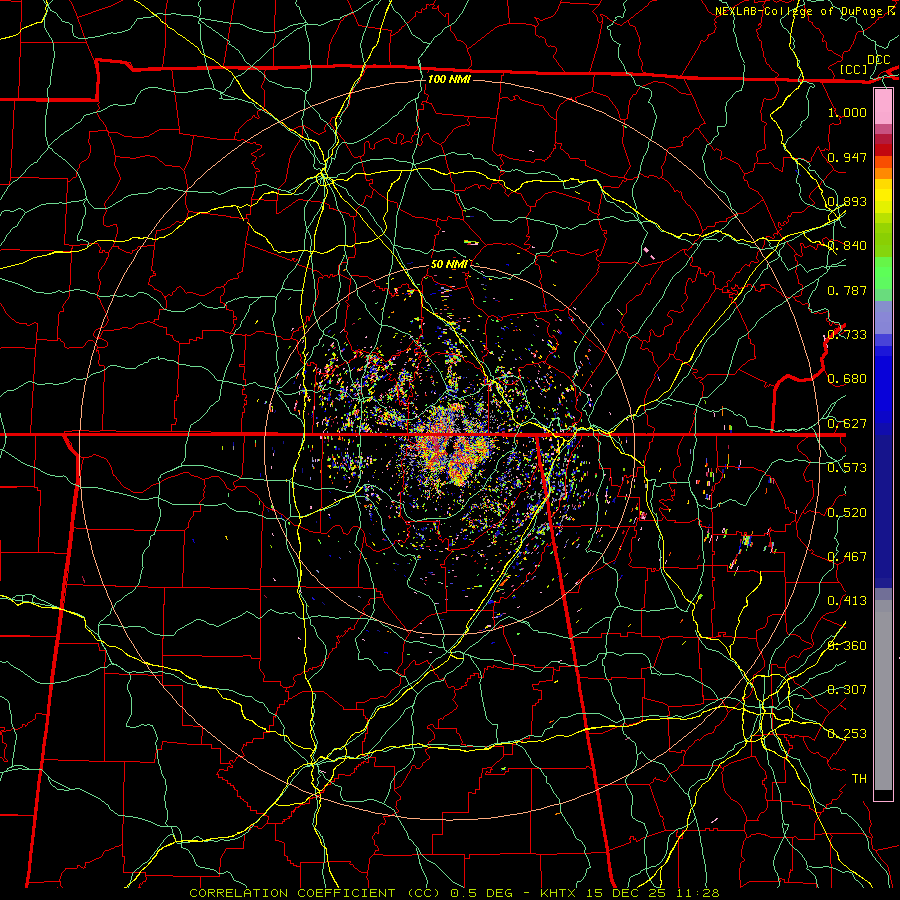Click the 0.360 scale value

[847, 646]
